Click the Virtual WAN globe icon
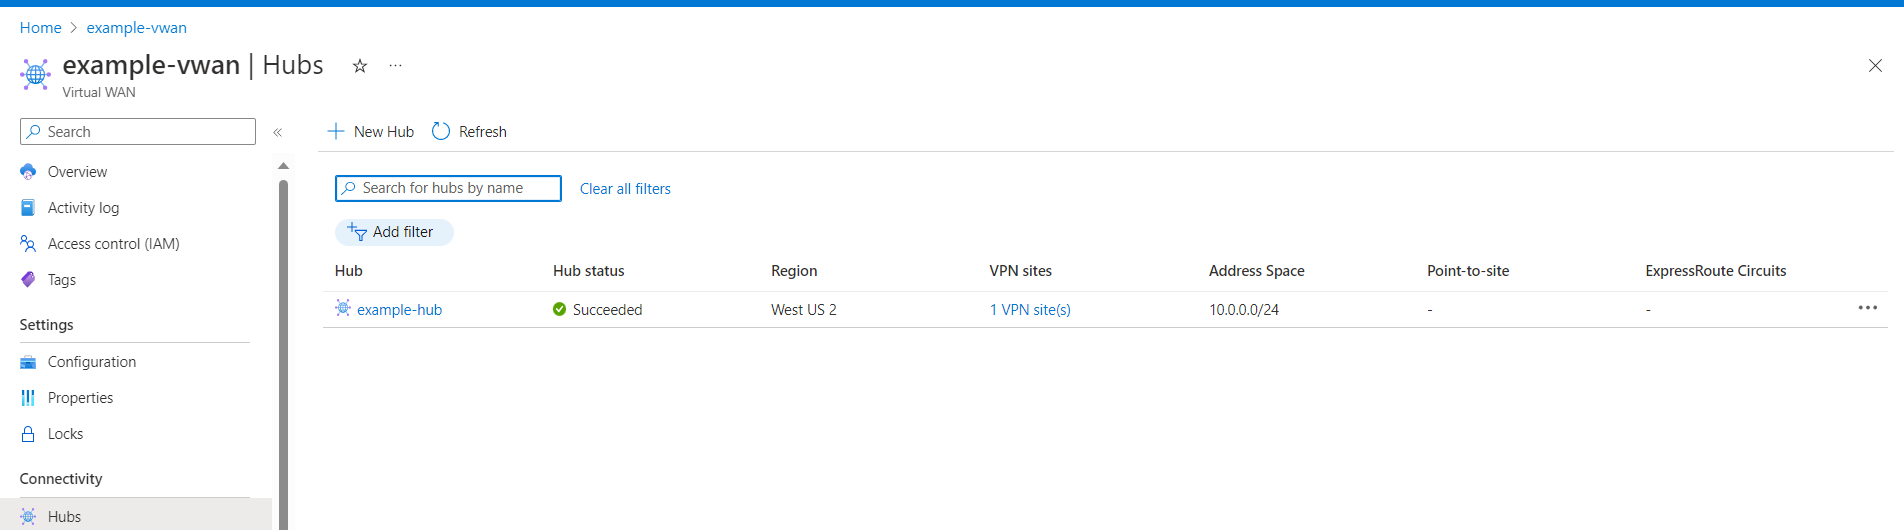Screen dimensions: 1904x530 point(35,74)
